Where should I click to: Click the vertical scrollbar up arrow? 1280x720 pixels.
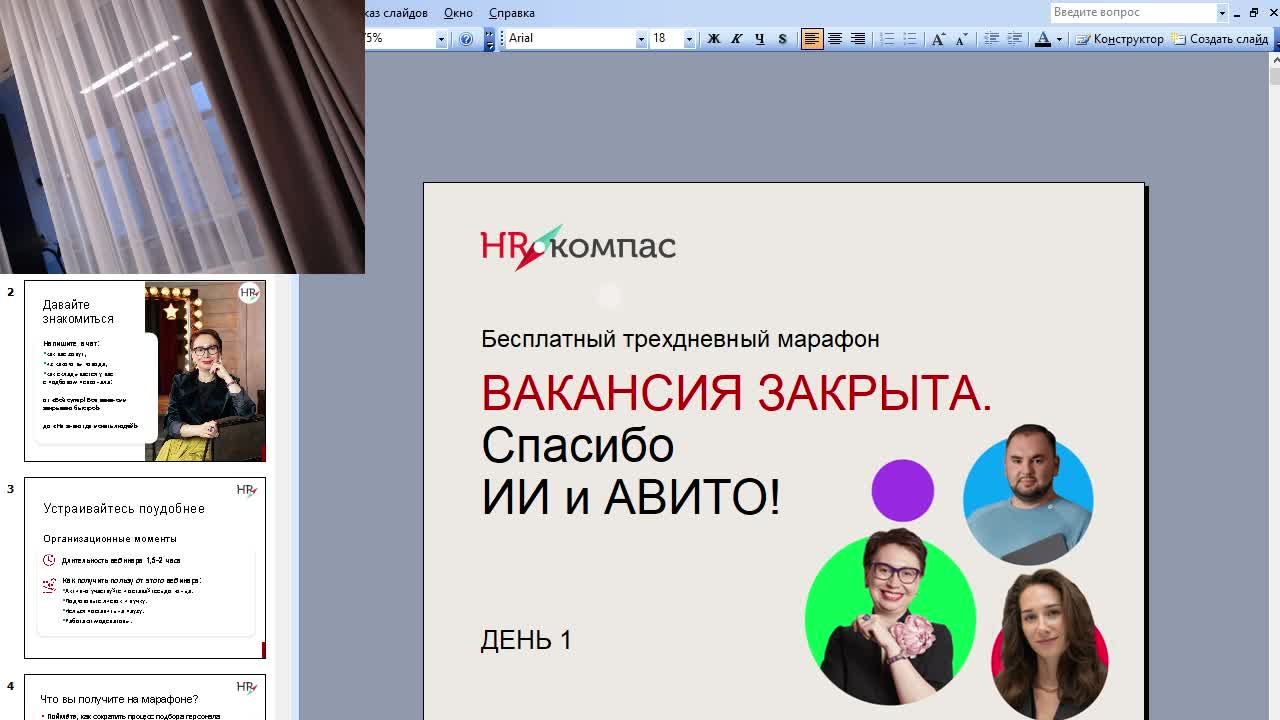(x=1274, y=60)
